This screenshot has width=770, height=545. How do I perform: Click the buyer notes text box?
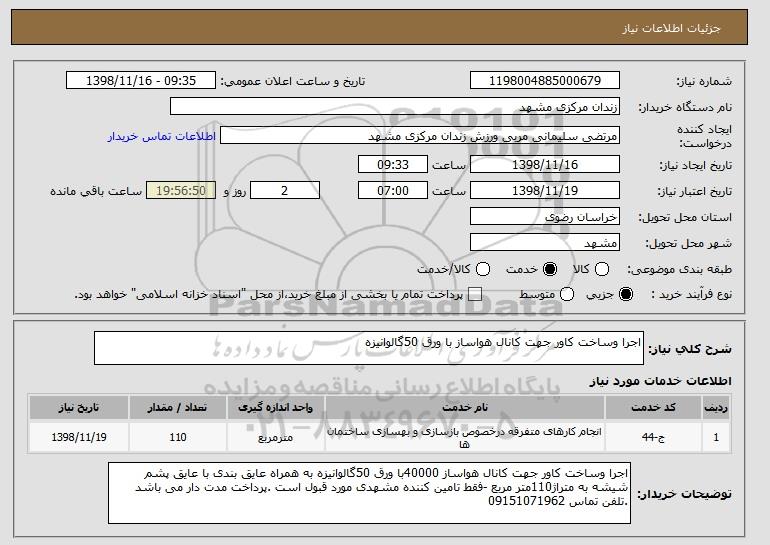tap(369, 493)
